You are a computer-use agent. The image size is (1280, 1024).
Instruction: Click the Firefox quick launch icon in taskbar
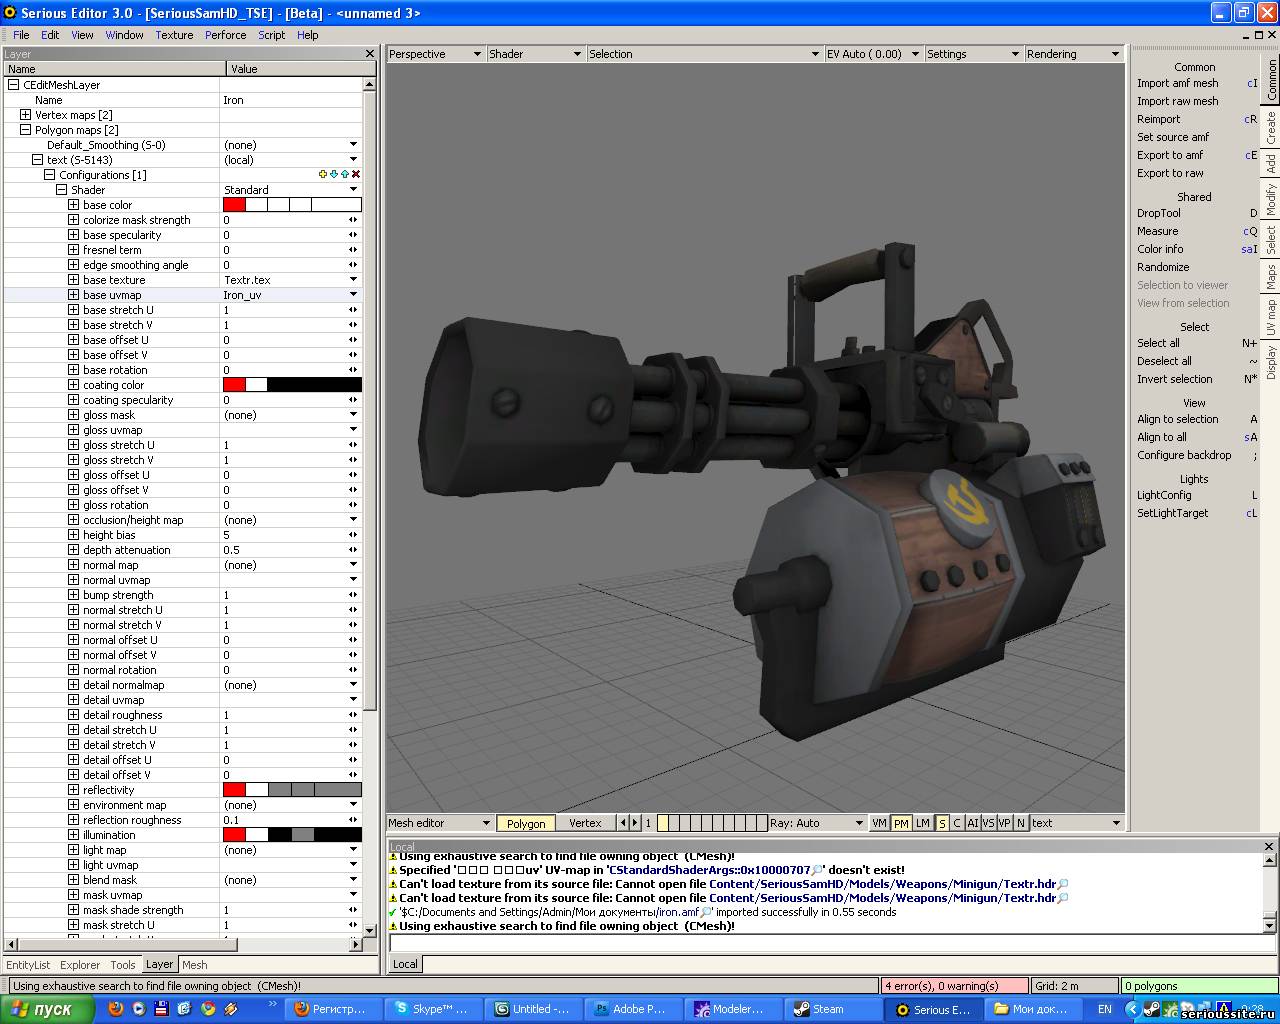(115, 1009)
